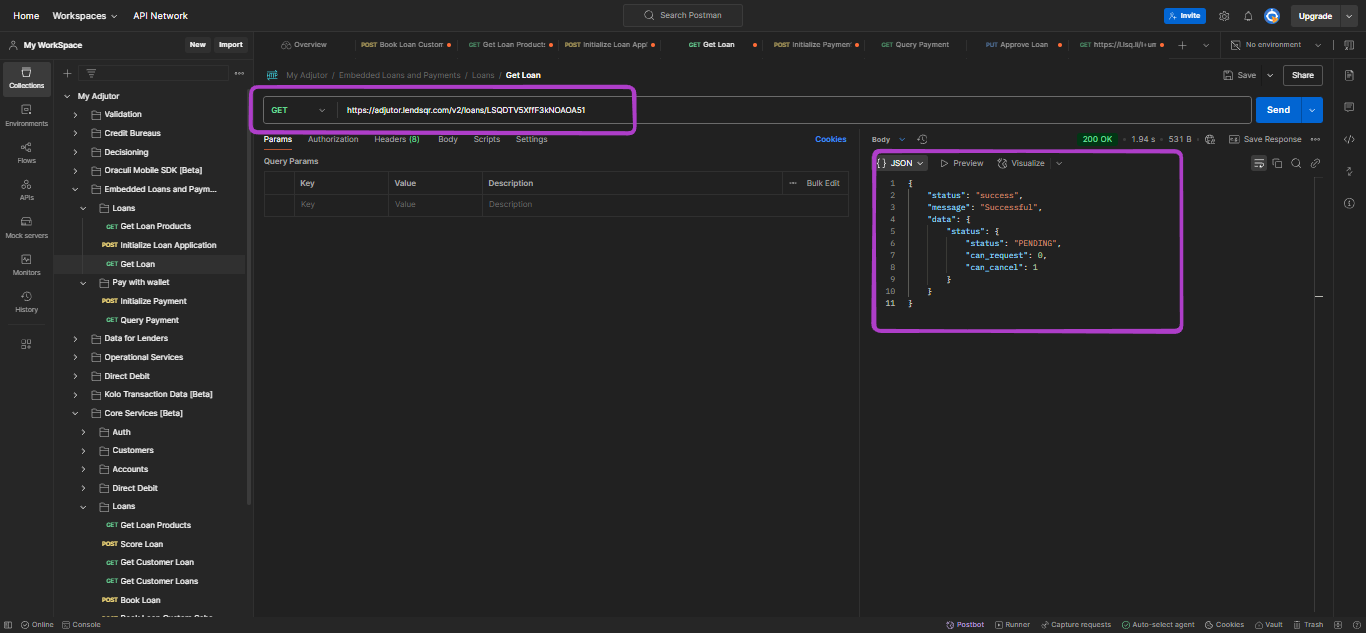Open the Visualize options dropdown chevron

[x=1059, y=163]
